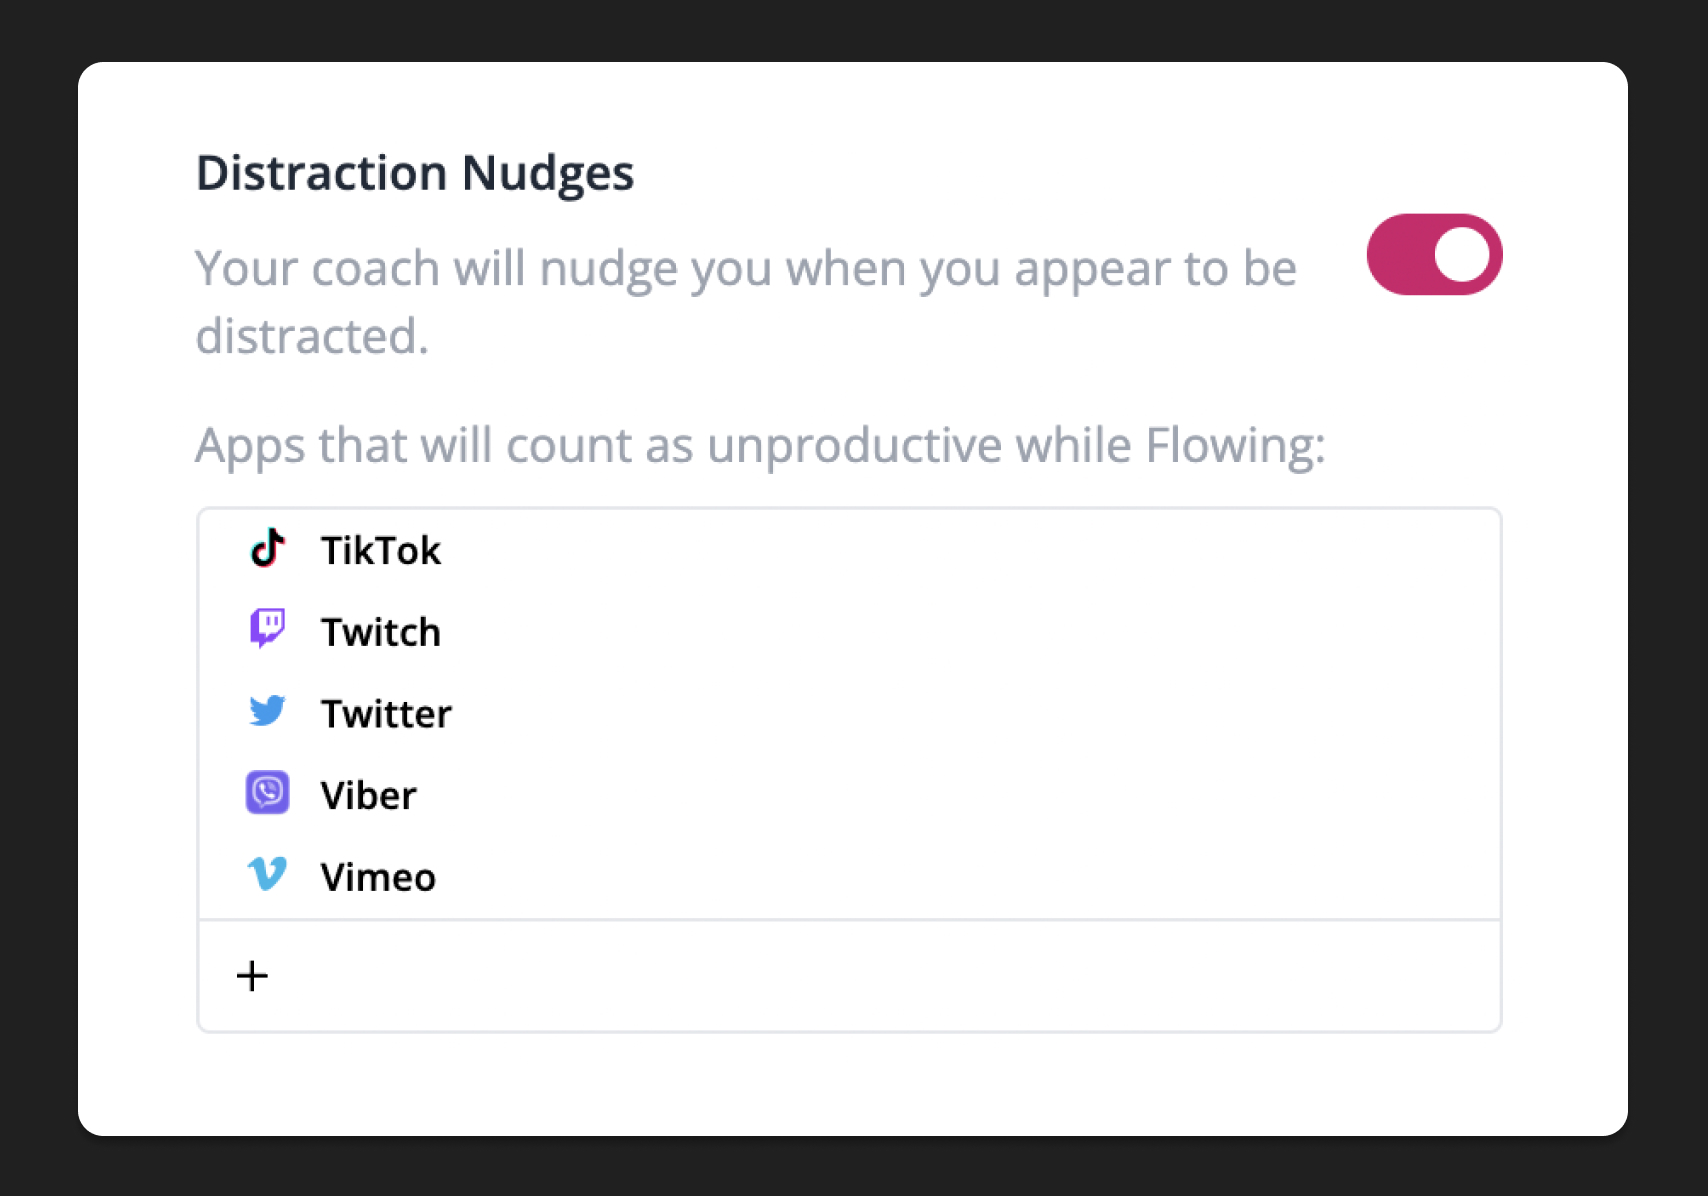Viewport: 1708px width, 1196px height.
Task: Click the coach nudge description text
Action: point(746,302)
